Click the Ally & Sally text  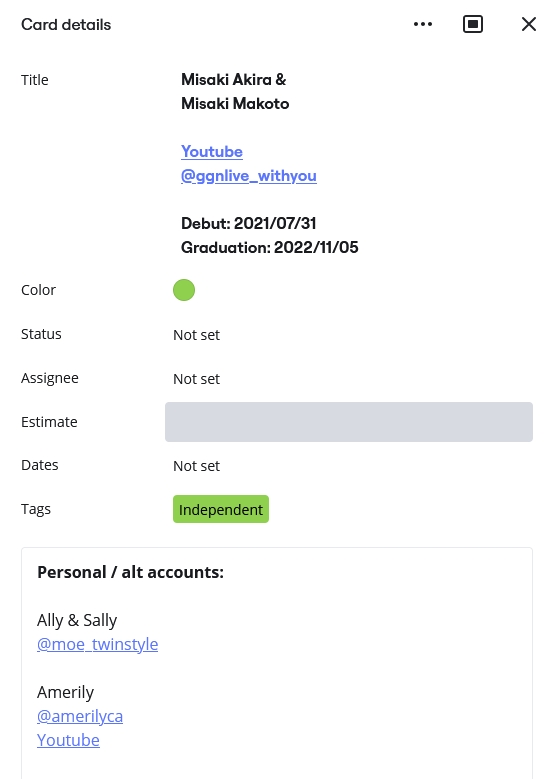pos(77,620)
